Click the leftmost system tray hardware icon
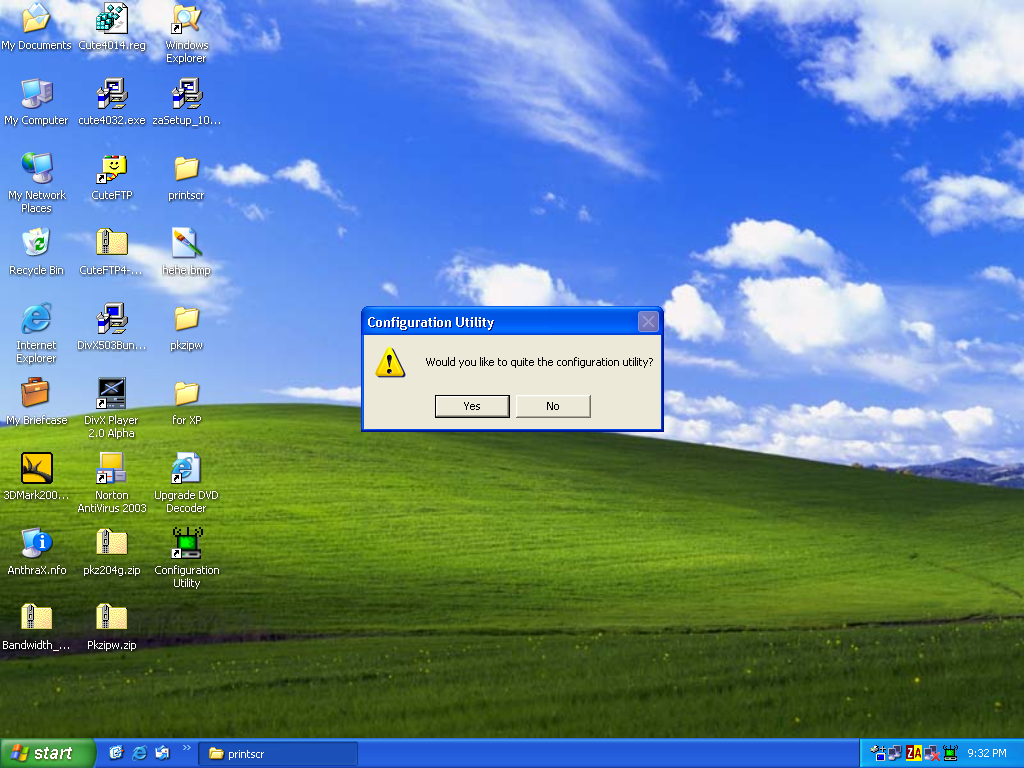 [x=878, y=754]
